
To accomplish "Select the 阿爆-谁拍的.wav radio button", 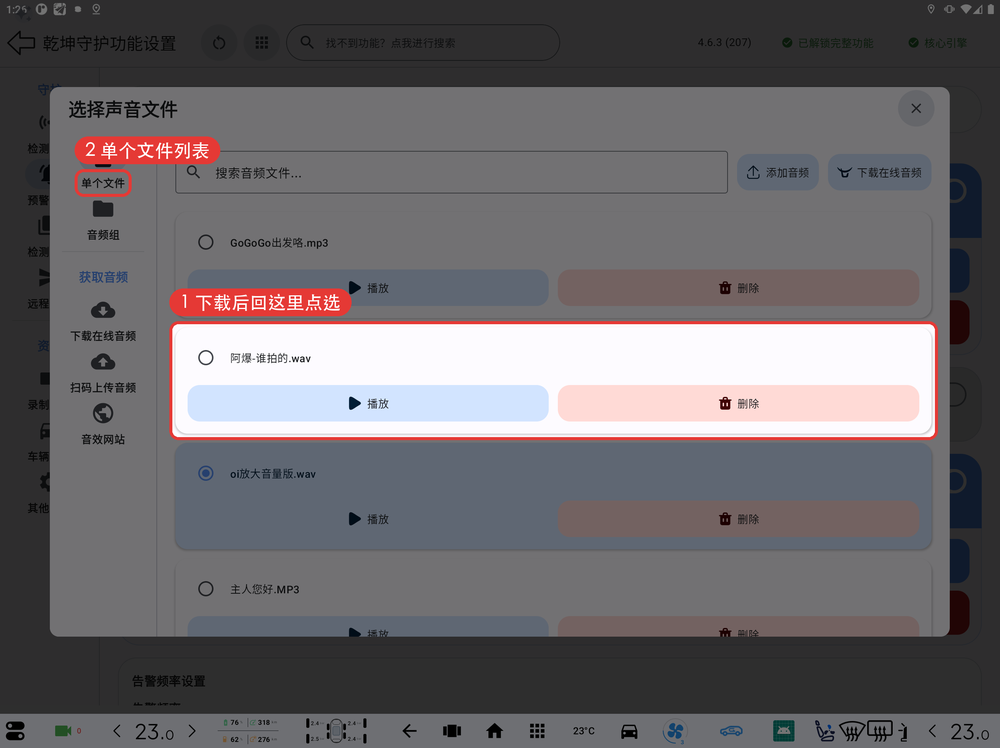I will tap(205, 358).
